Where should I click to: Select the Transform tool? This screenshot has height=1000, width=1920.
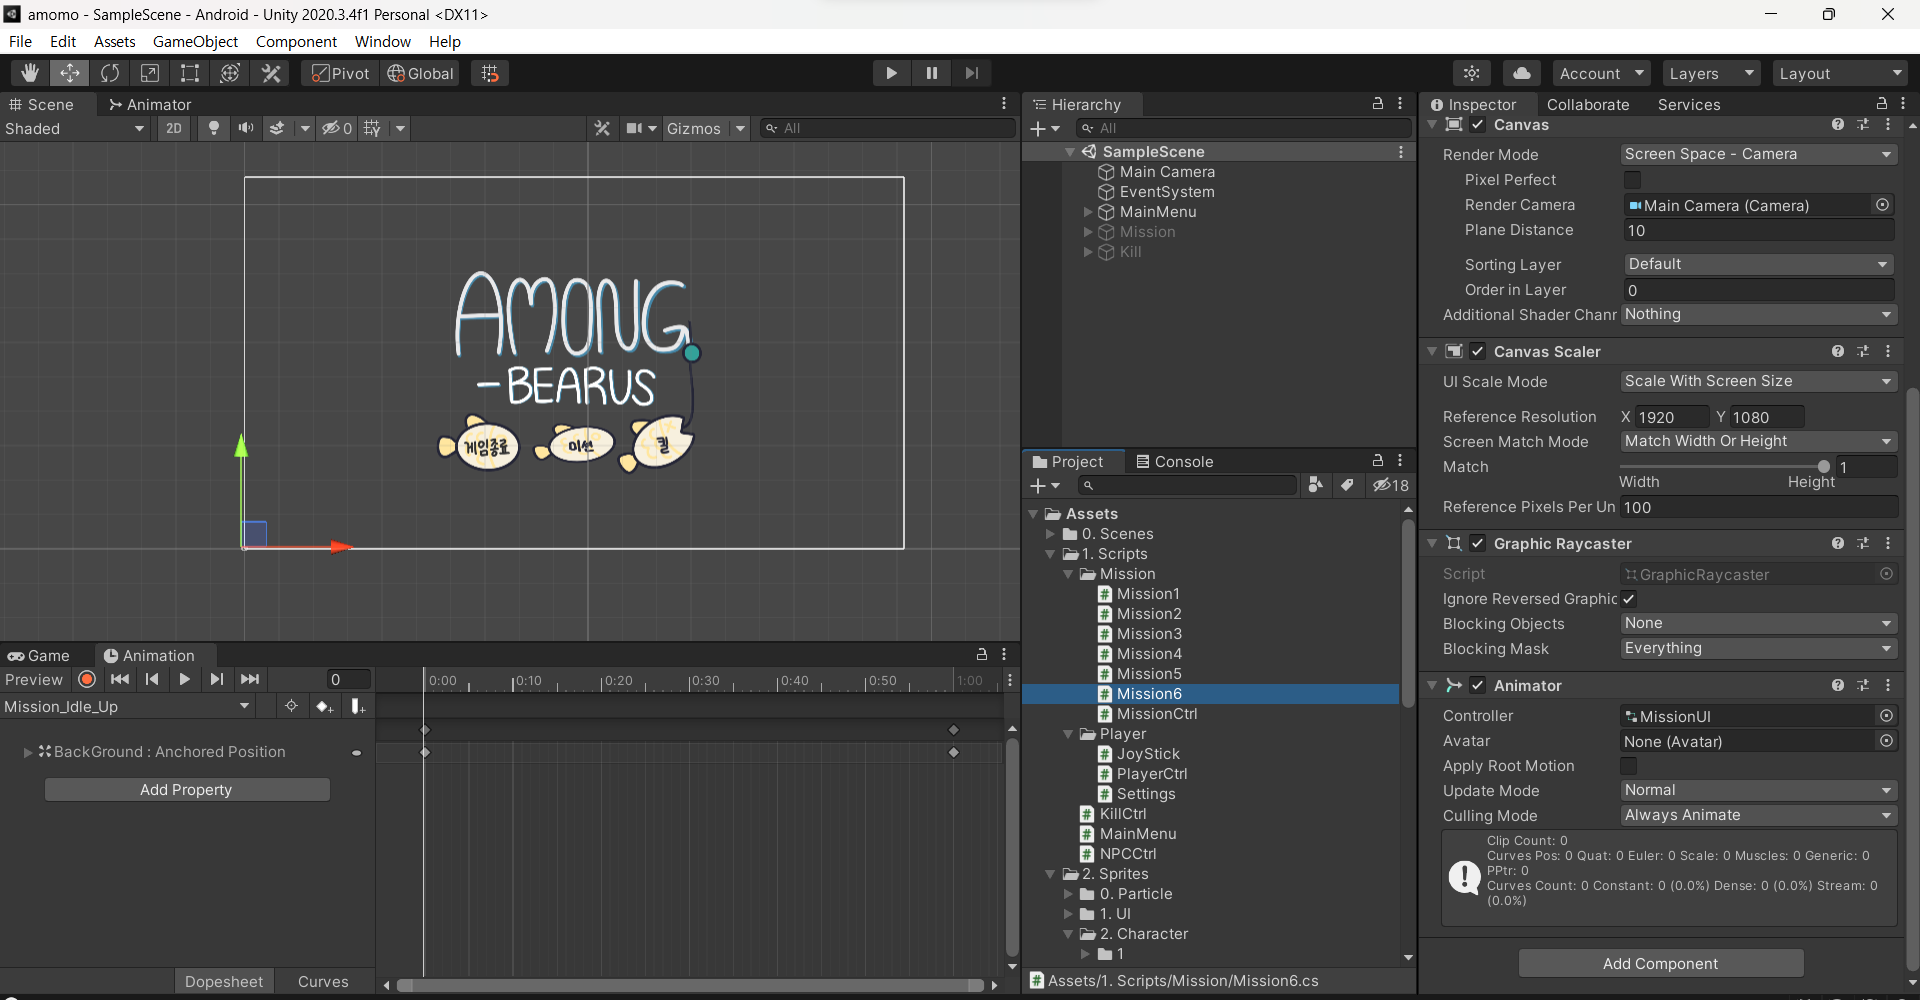coord(230,73)
